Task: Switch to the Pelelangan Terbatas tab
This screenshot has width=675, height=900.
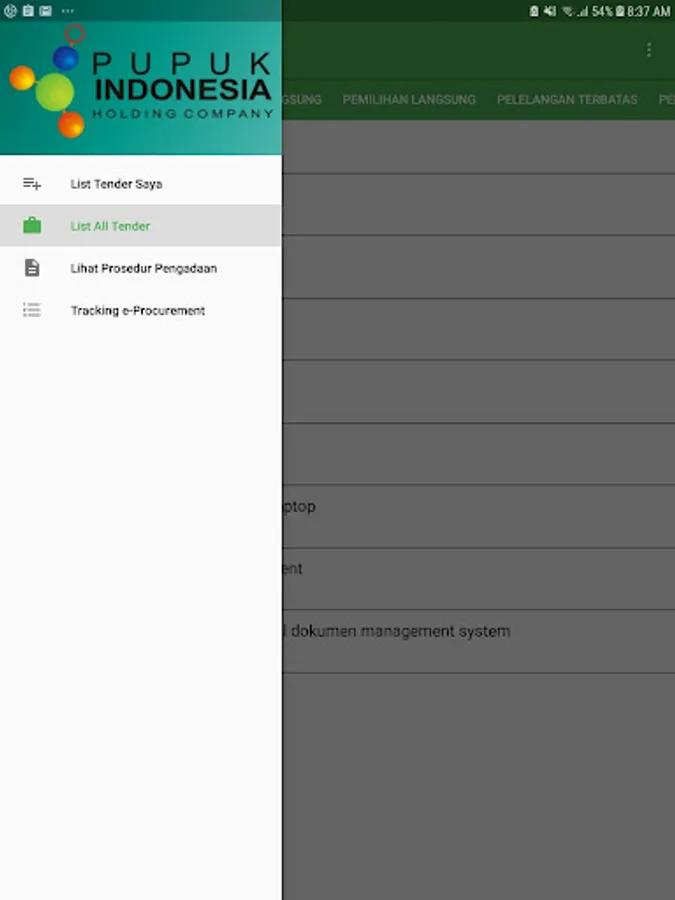Action: tap(567, 99)
